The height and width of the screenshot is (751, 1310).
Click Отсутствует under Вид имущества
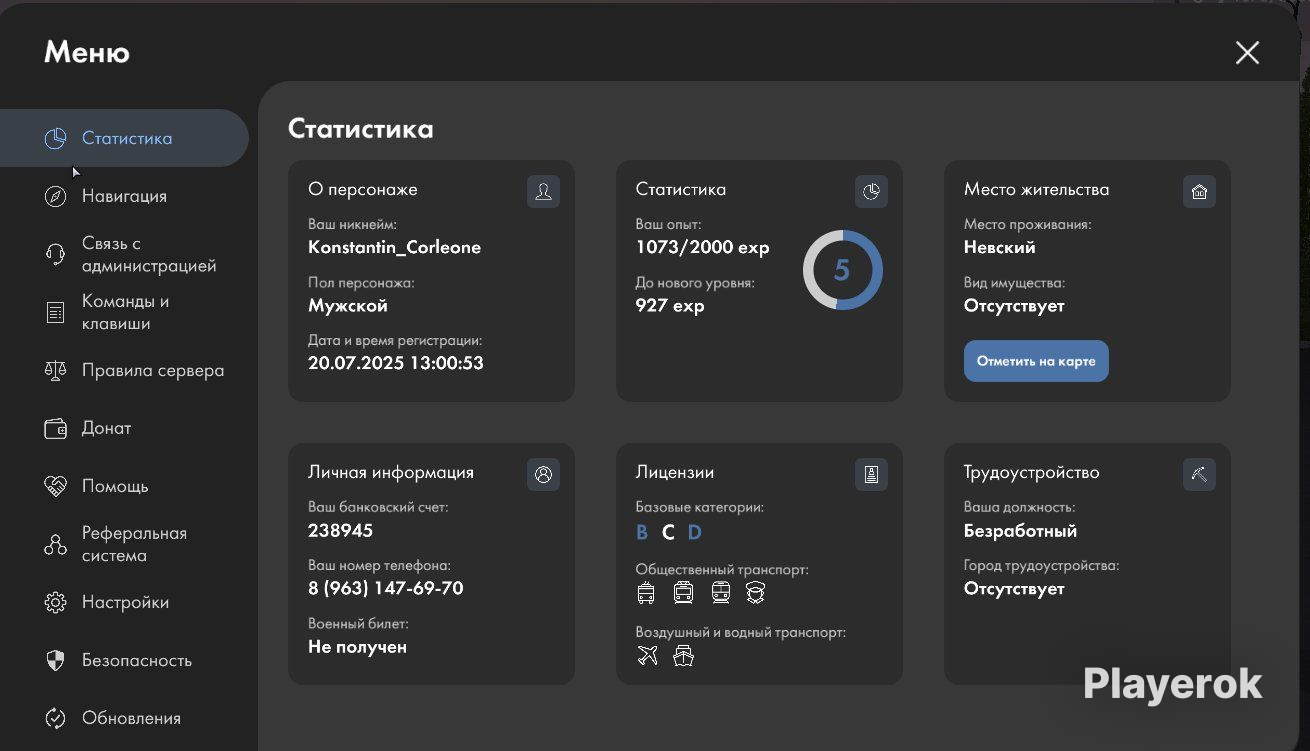click(x=1014, y=305)
